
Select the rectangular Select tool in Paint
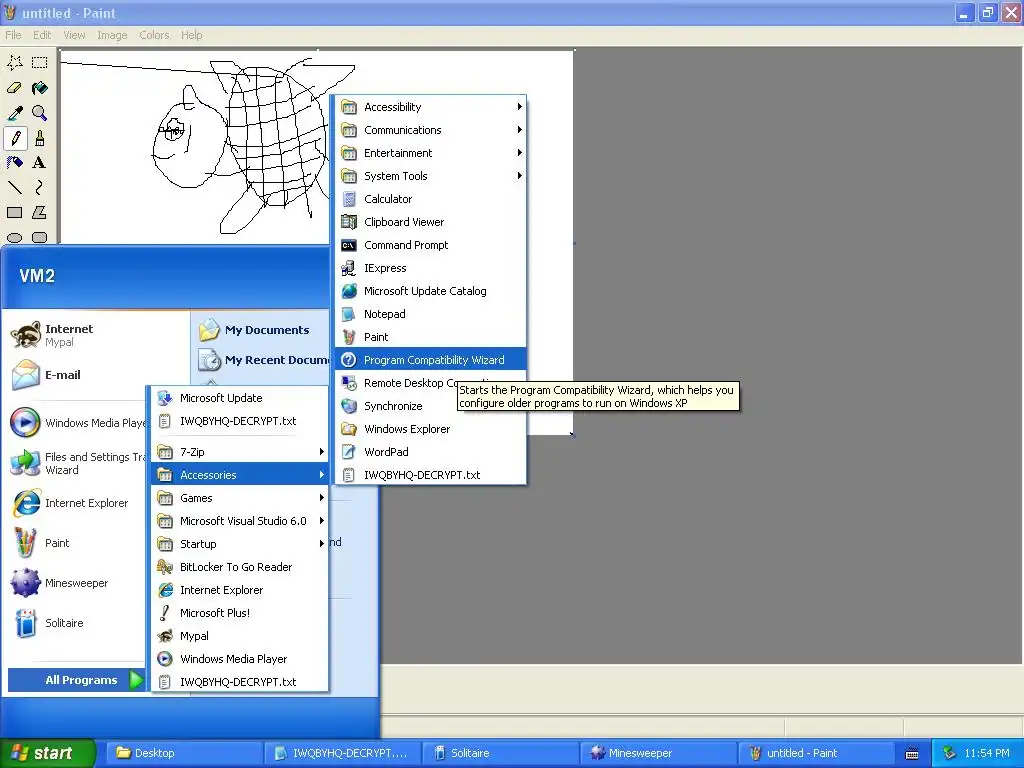[x=40, y=63]
